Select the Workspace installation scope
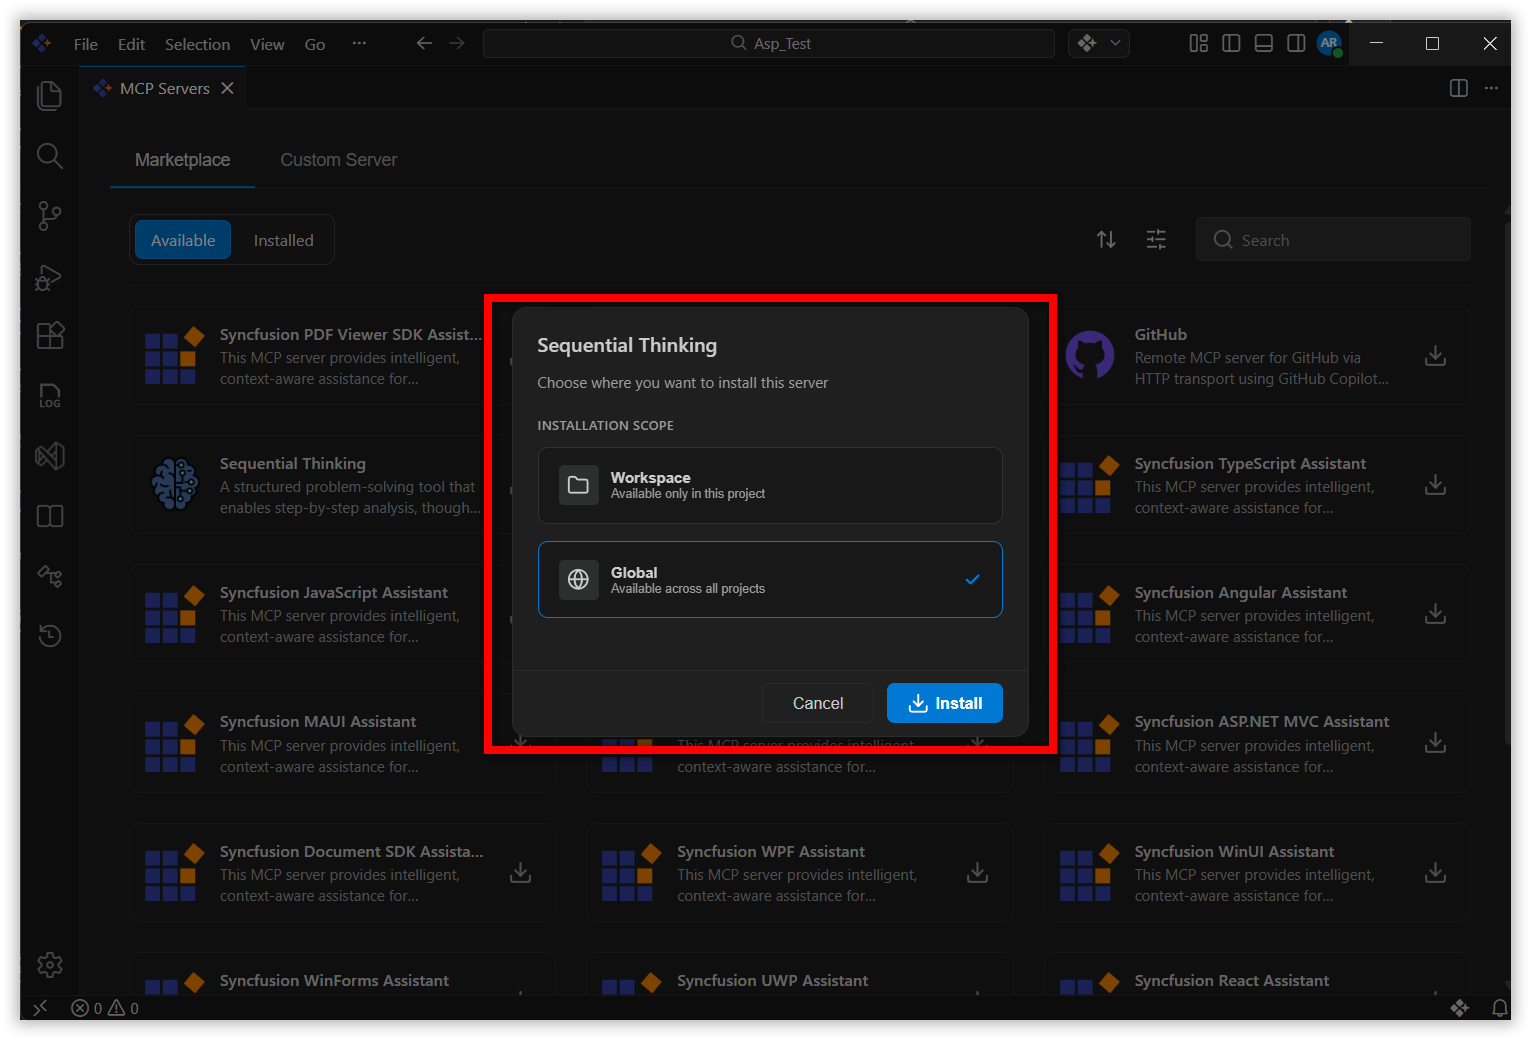The height and width of the screenshot is (1040, 1531). pyautogui.click(x=770, y=485)
